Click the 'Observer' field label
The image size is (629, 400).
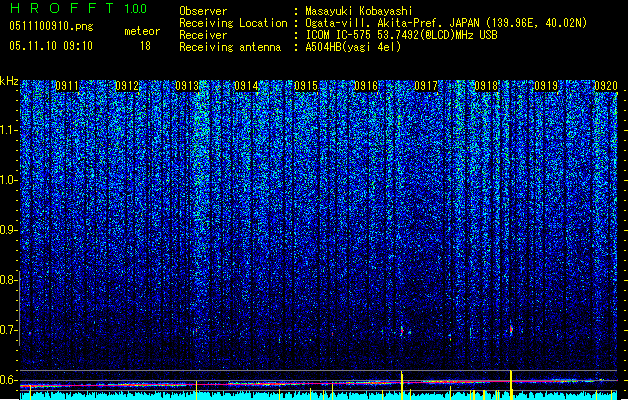[203, 11]
